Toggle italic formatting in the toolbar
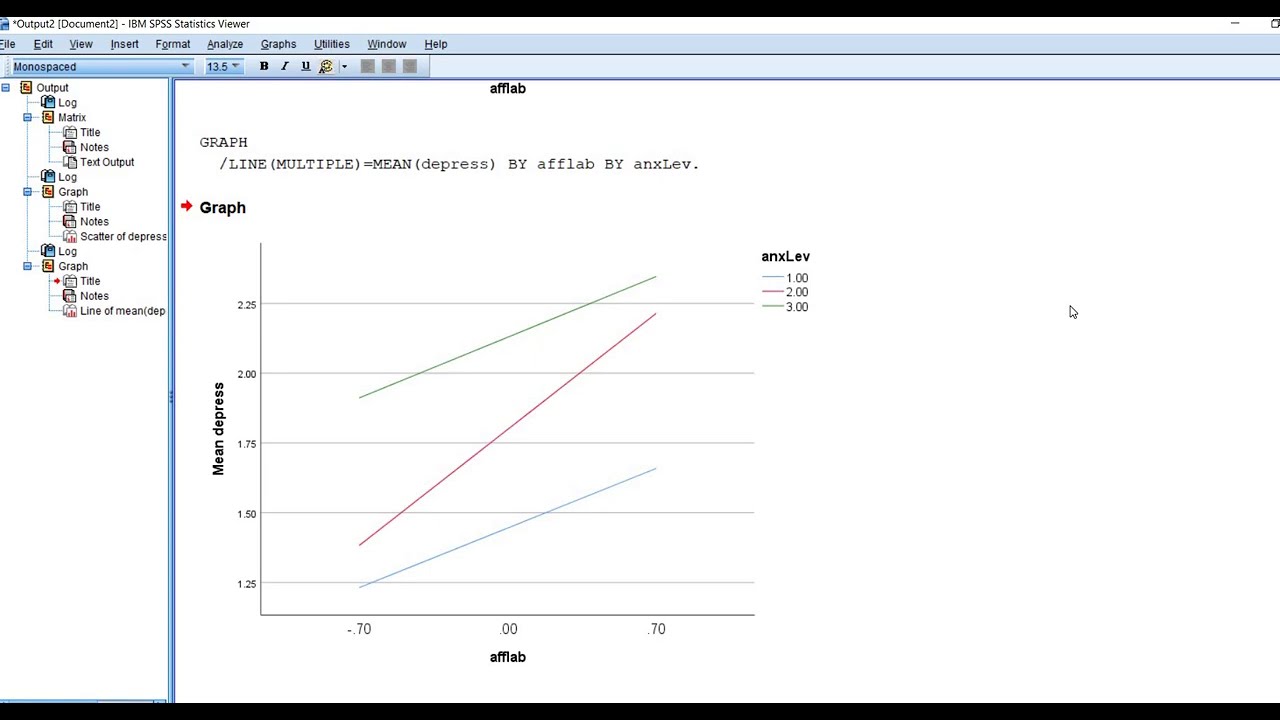 [285, 66]
